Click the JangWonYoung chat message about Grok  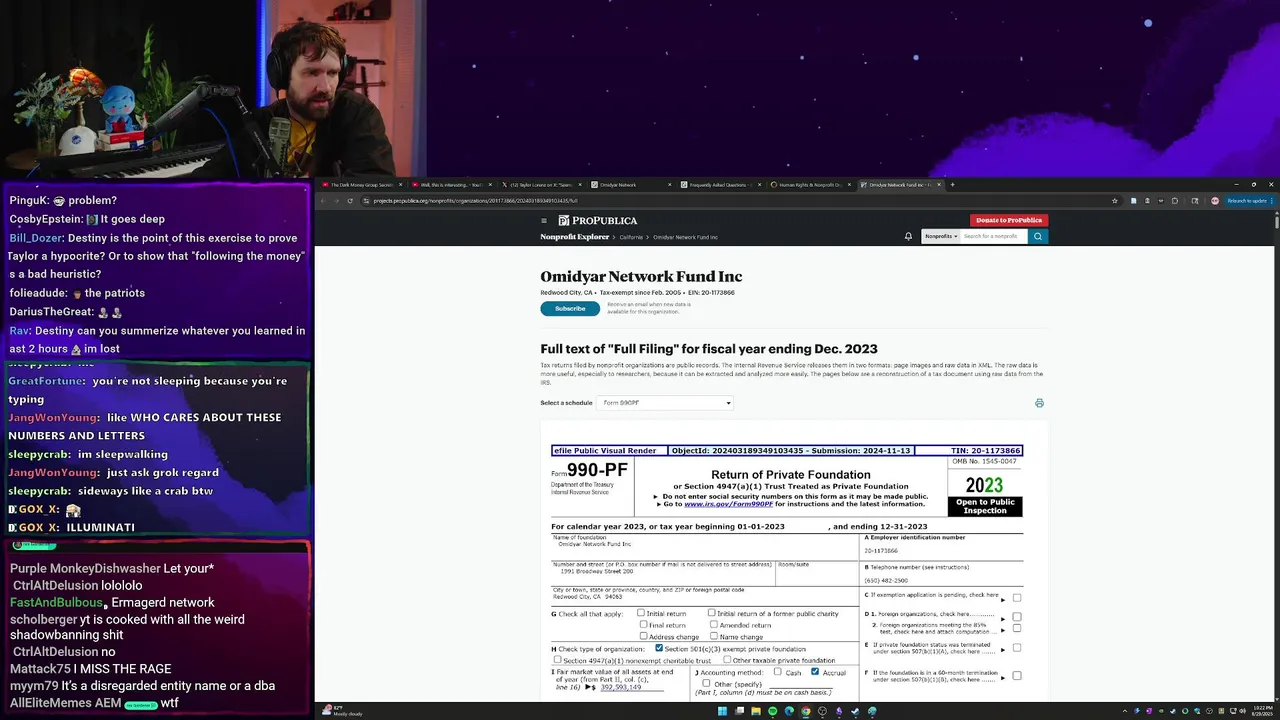(x=113, y=472)
